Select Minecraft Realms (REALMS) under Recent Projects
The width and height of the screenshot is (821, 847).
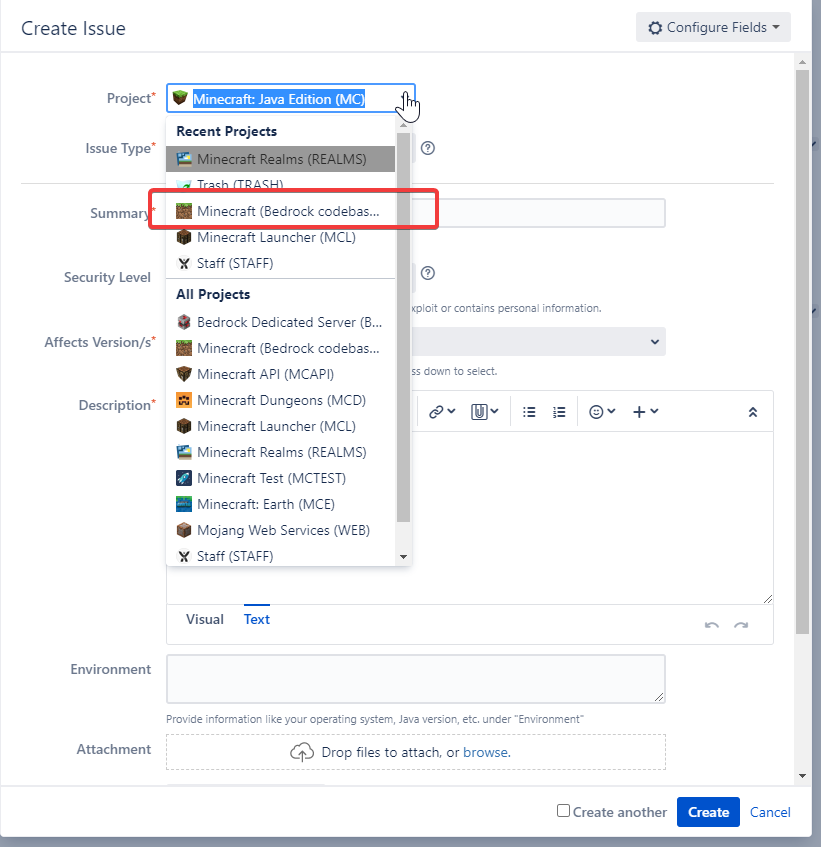(x=280, y=159)
